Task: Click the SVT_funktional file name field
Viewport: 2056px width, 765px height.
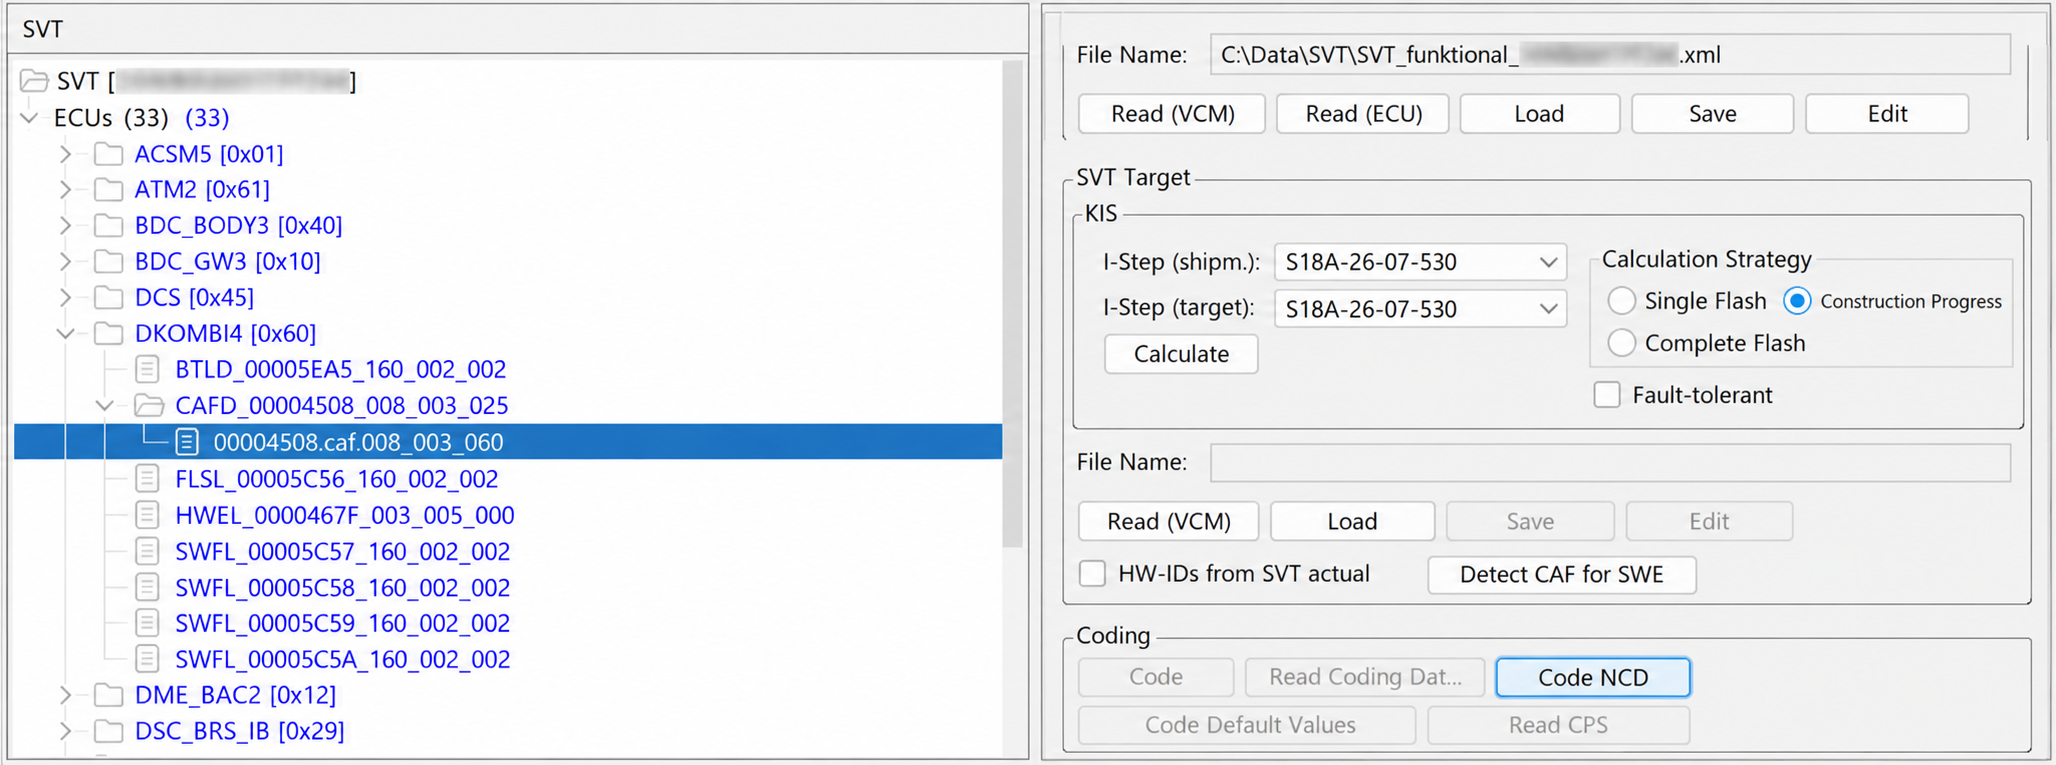Action: pyautogui.click(x=1610, y=55)
